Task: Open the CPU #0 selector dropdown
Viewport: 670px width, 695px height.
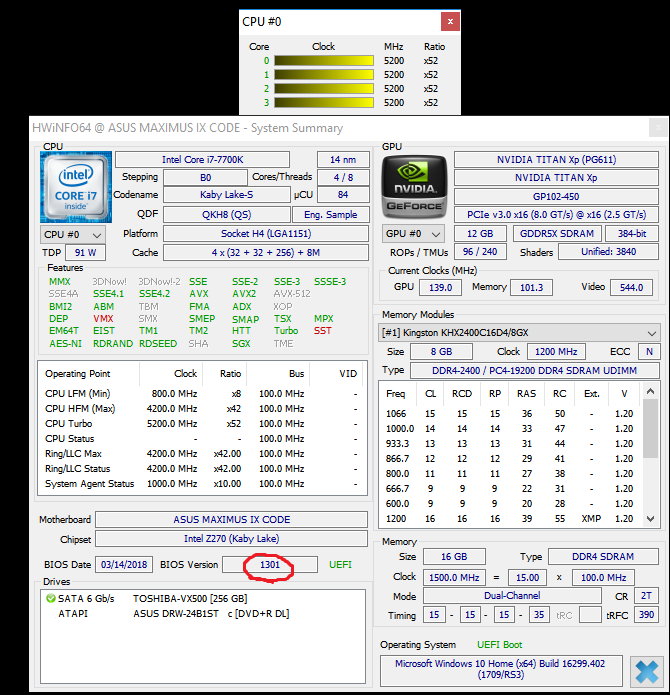Action: pyautogui.click(x=73, y=234)
